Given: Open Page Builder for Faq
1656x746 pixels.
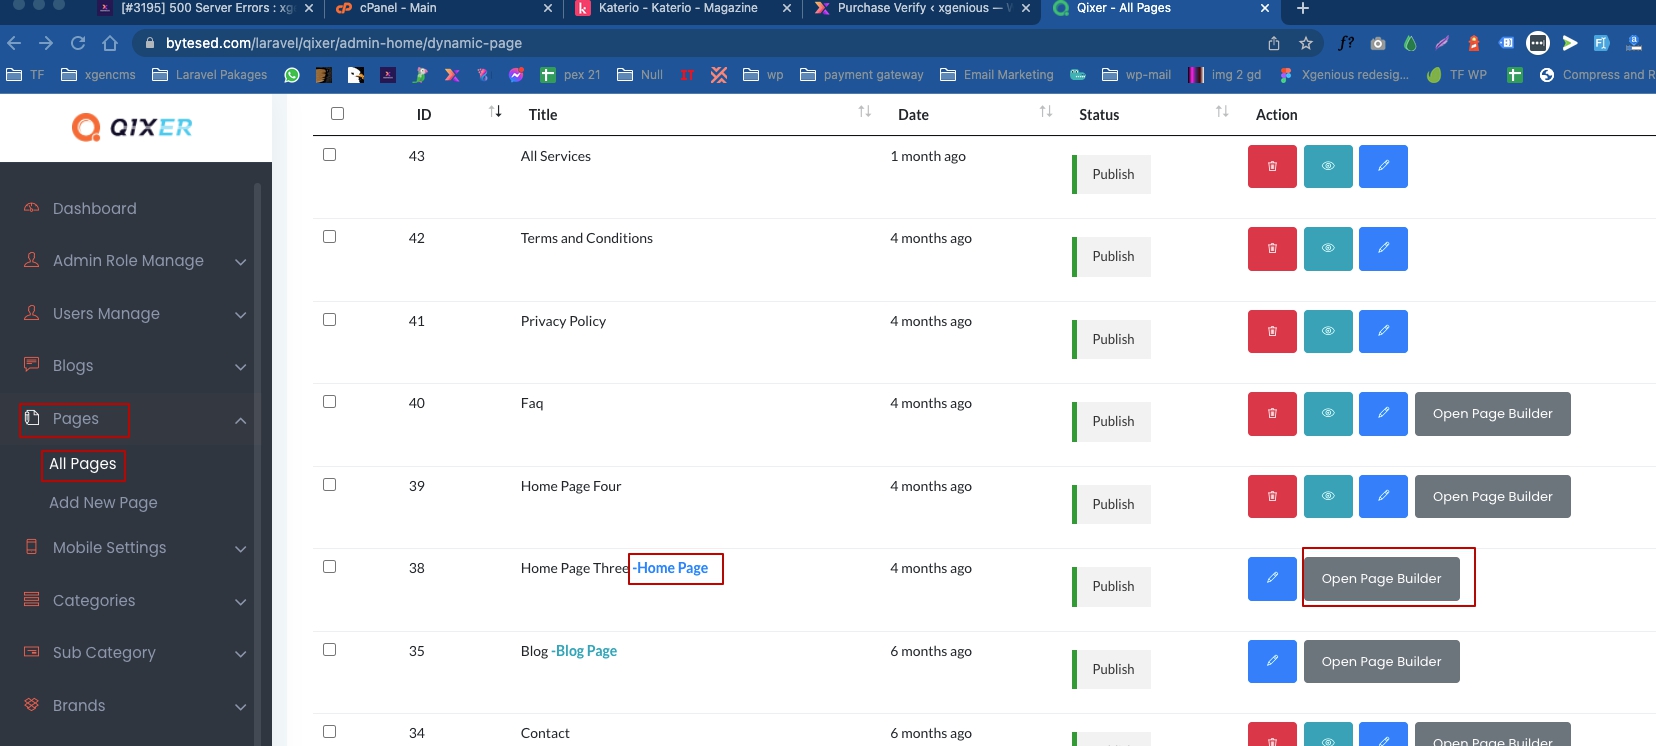Looking at the screenshot, I should (1492, 414).
